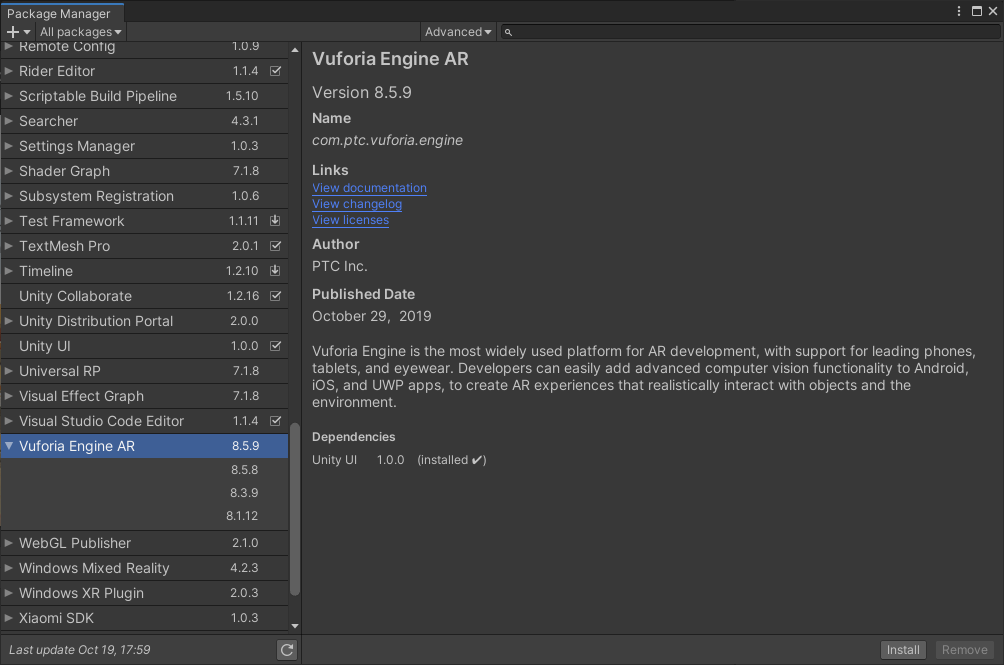Click the installed checkmark for TextMesh Pro
This screenshot has width=1004, height=665.
point(275,246)
